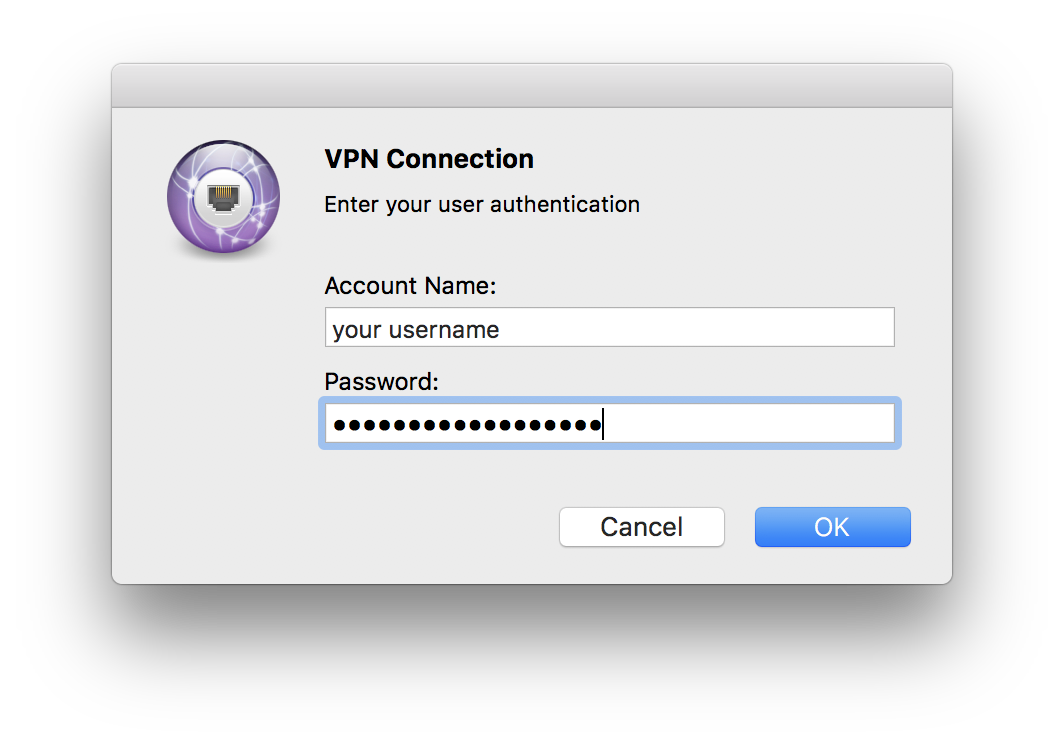The width and height of the screenshot is (1064, 744).
Task: Click the "Password:" label
Action: click(382, 382)
